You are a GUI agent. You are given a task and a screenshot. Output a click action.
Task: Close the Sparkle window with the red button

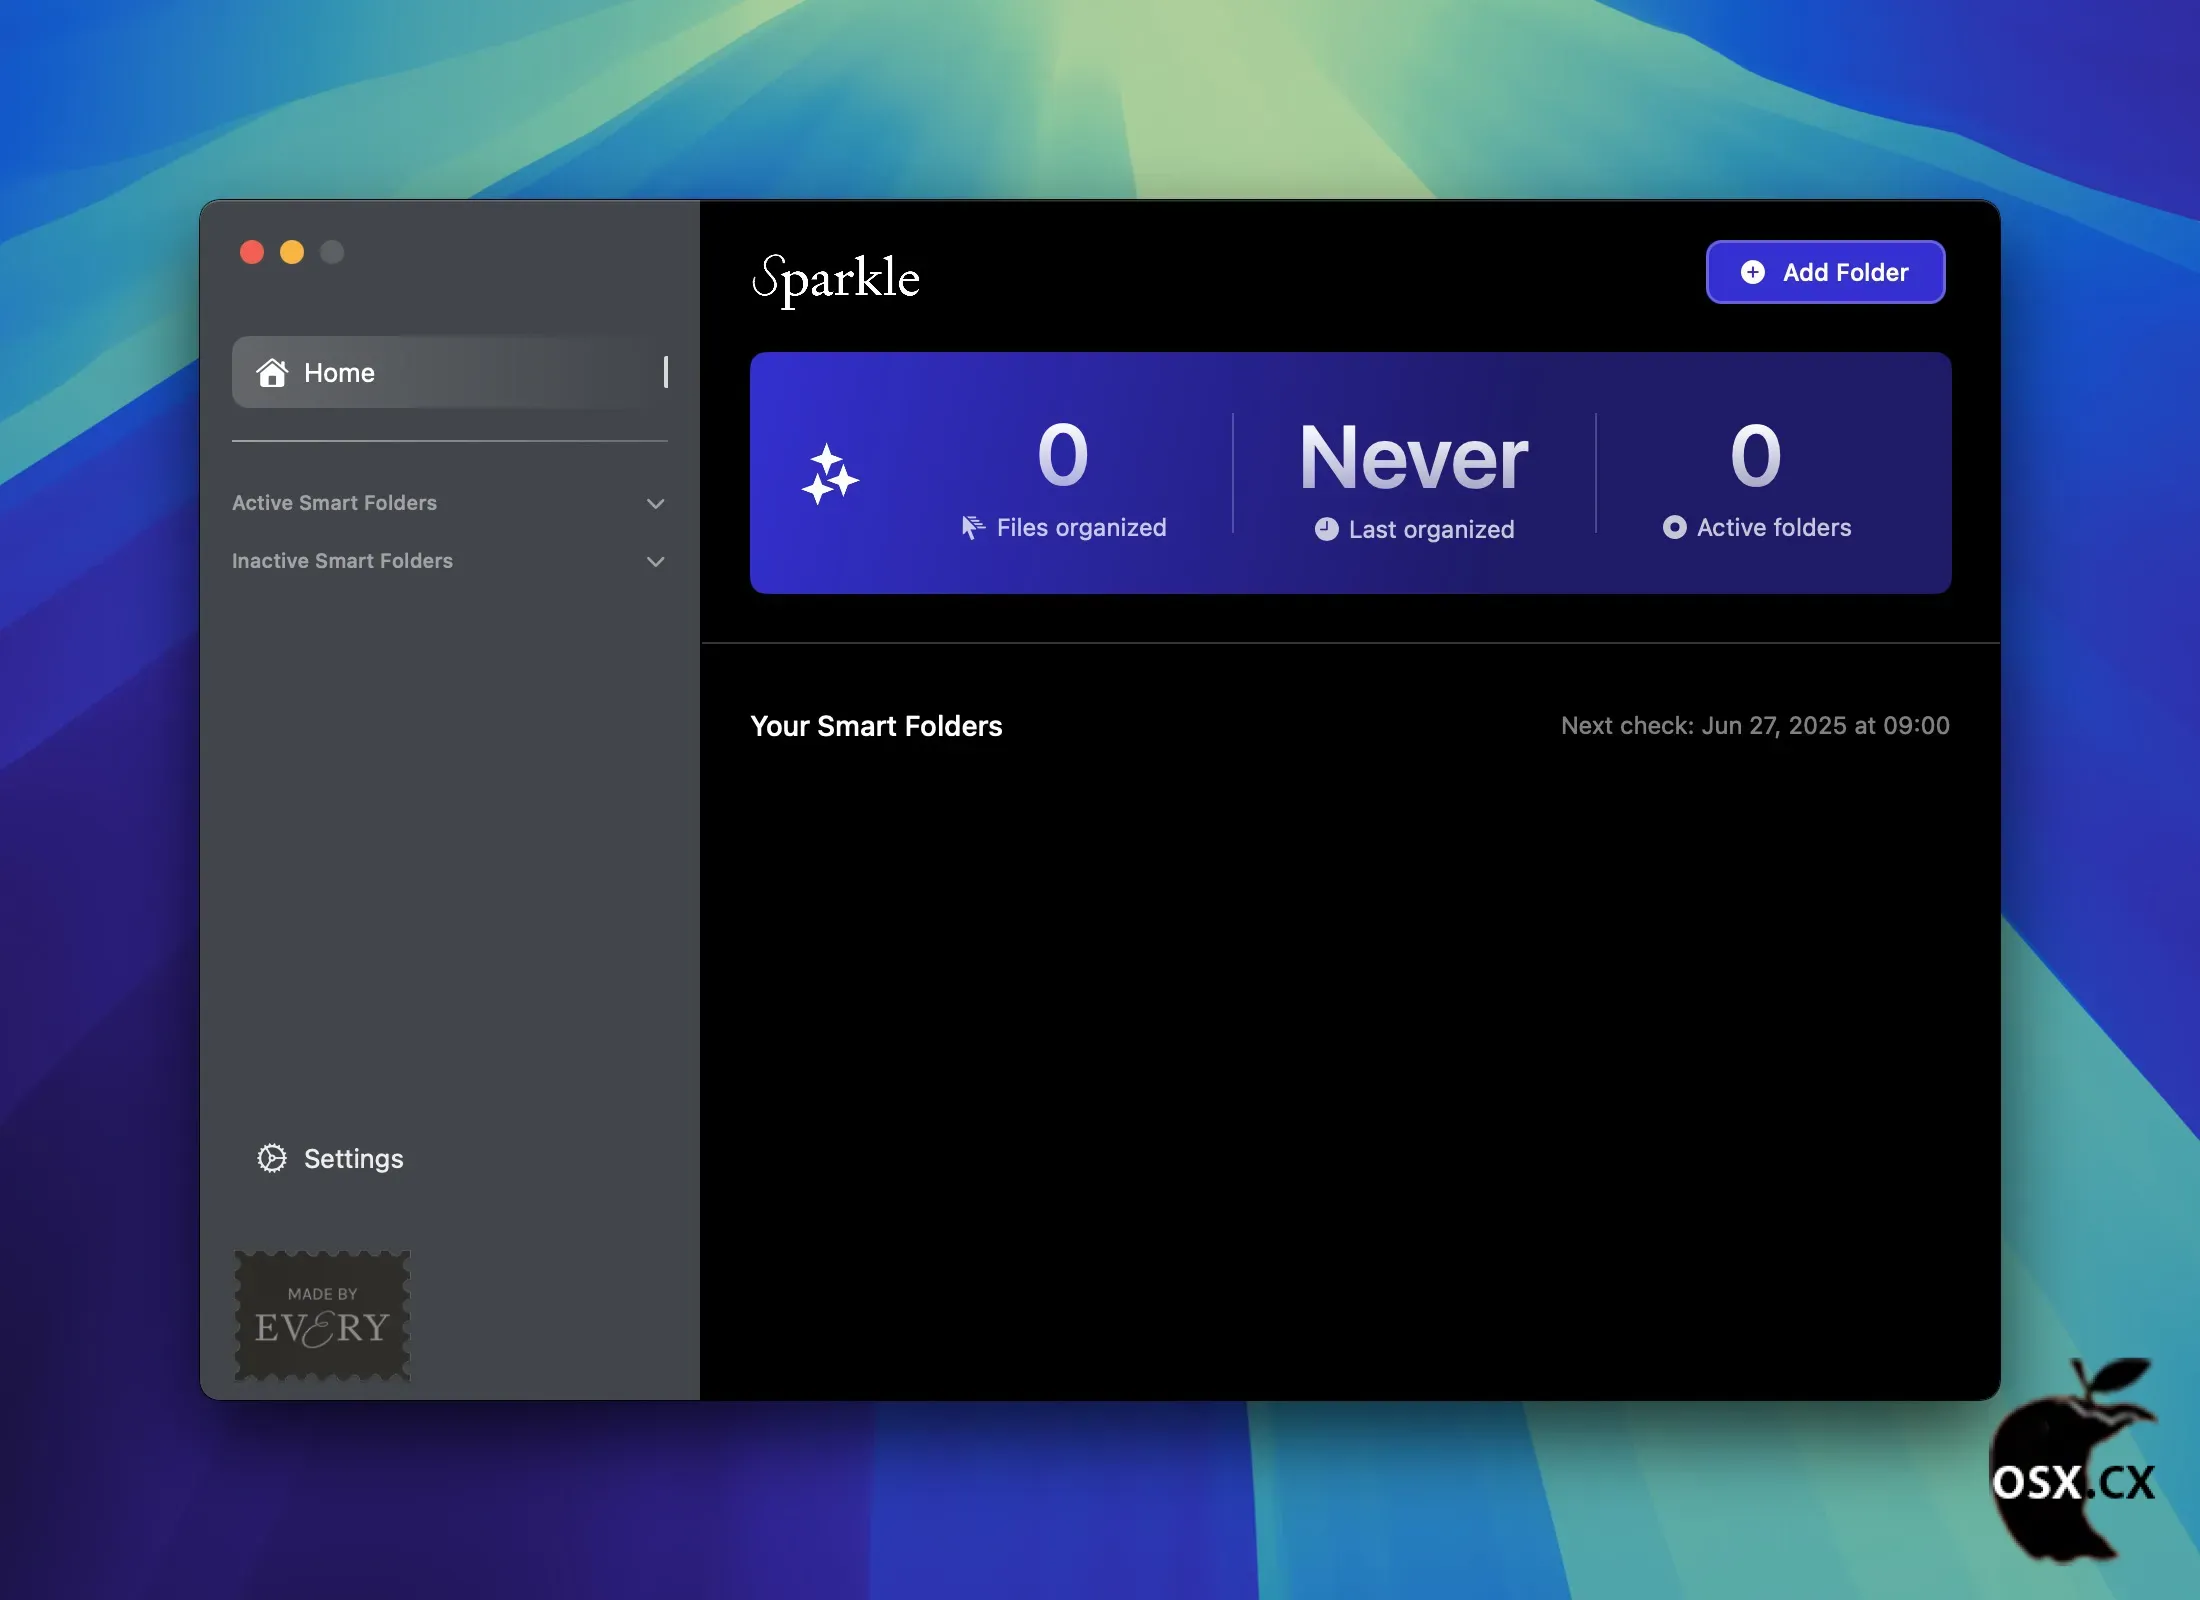252,252
